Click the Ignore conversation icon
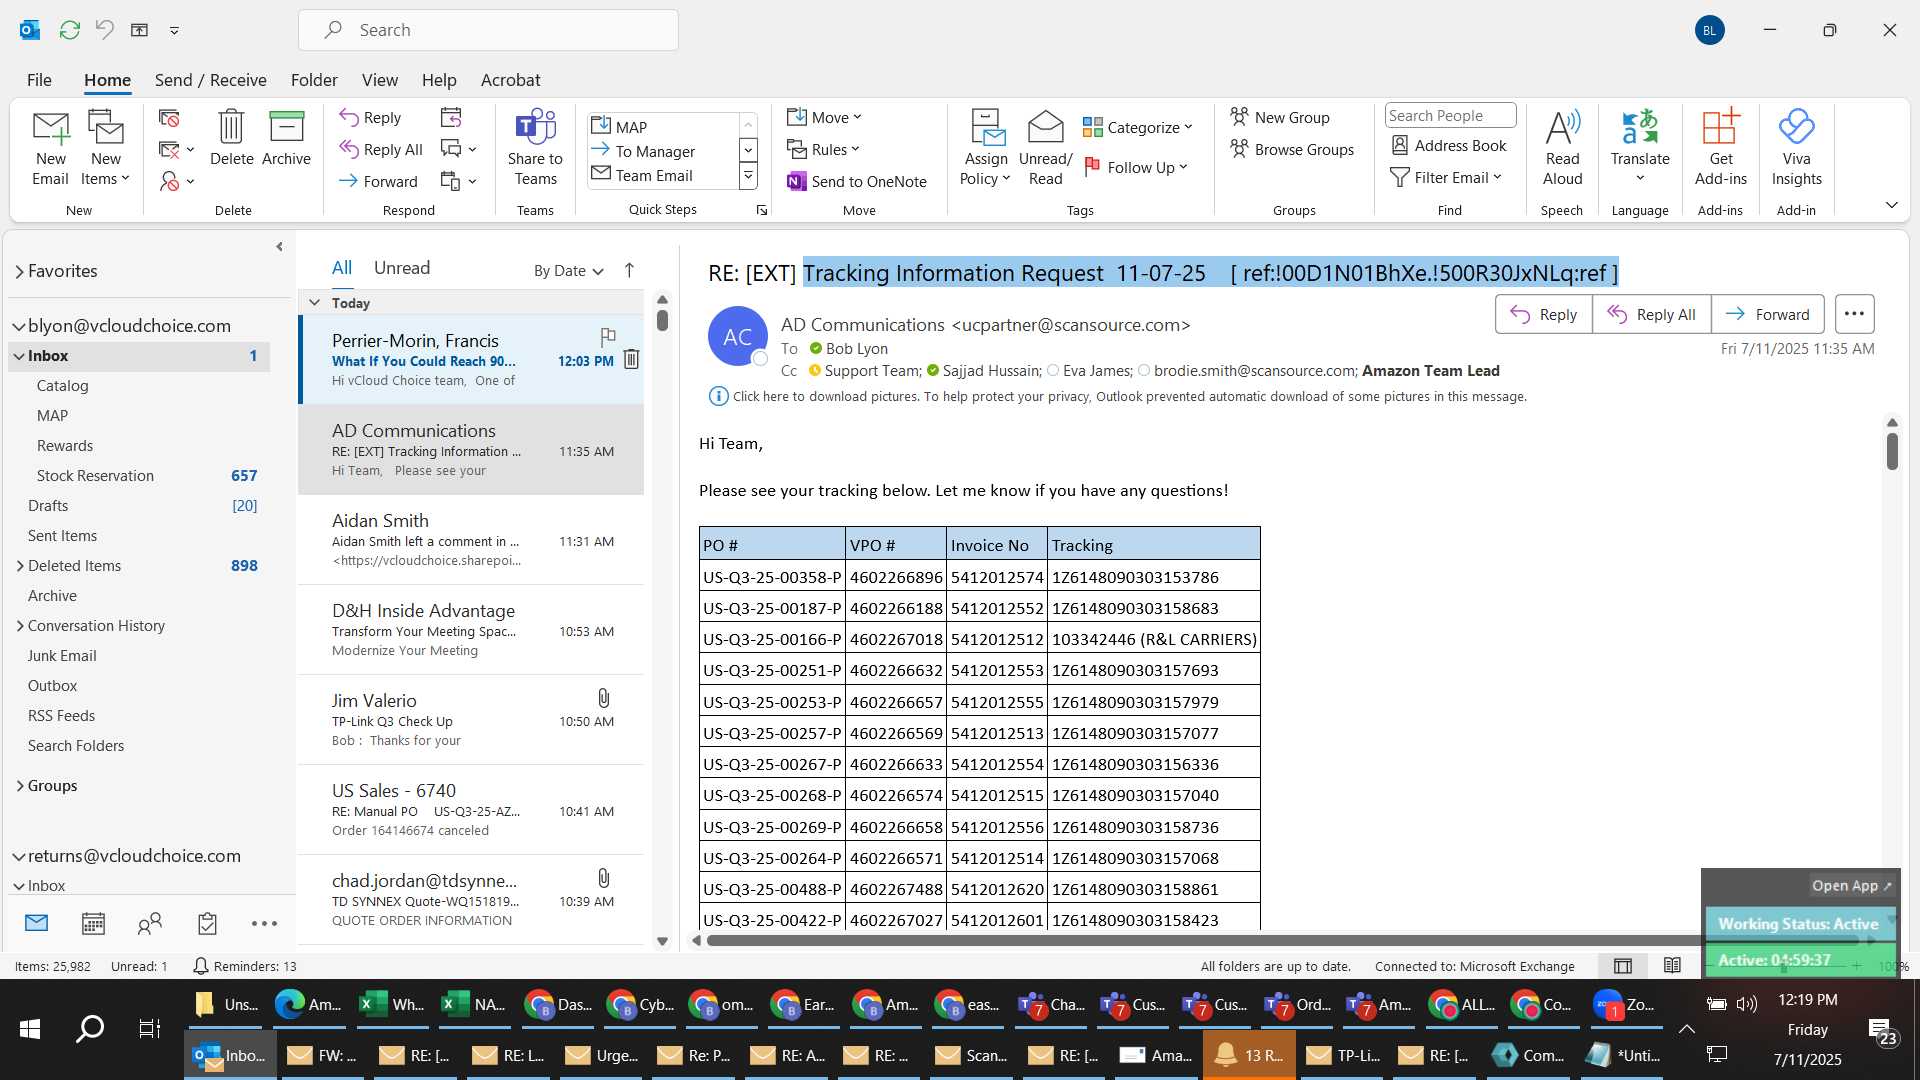 click(169, 118)
